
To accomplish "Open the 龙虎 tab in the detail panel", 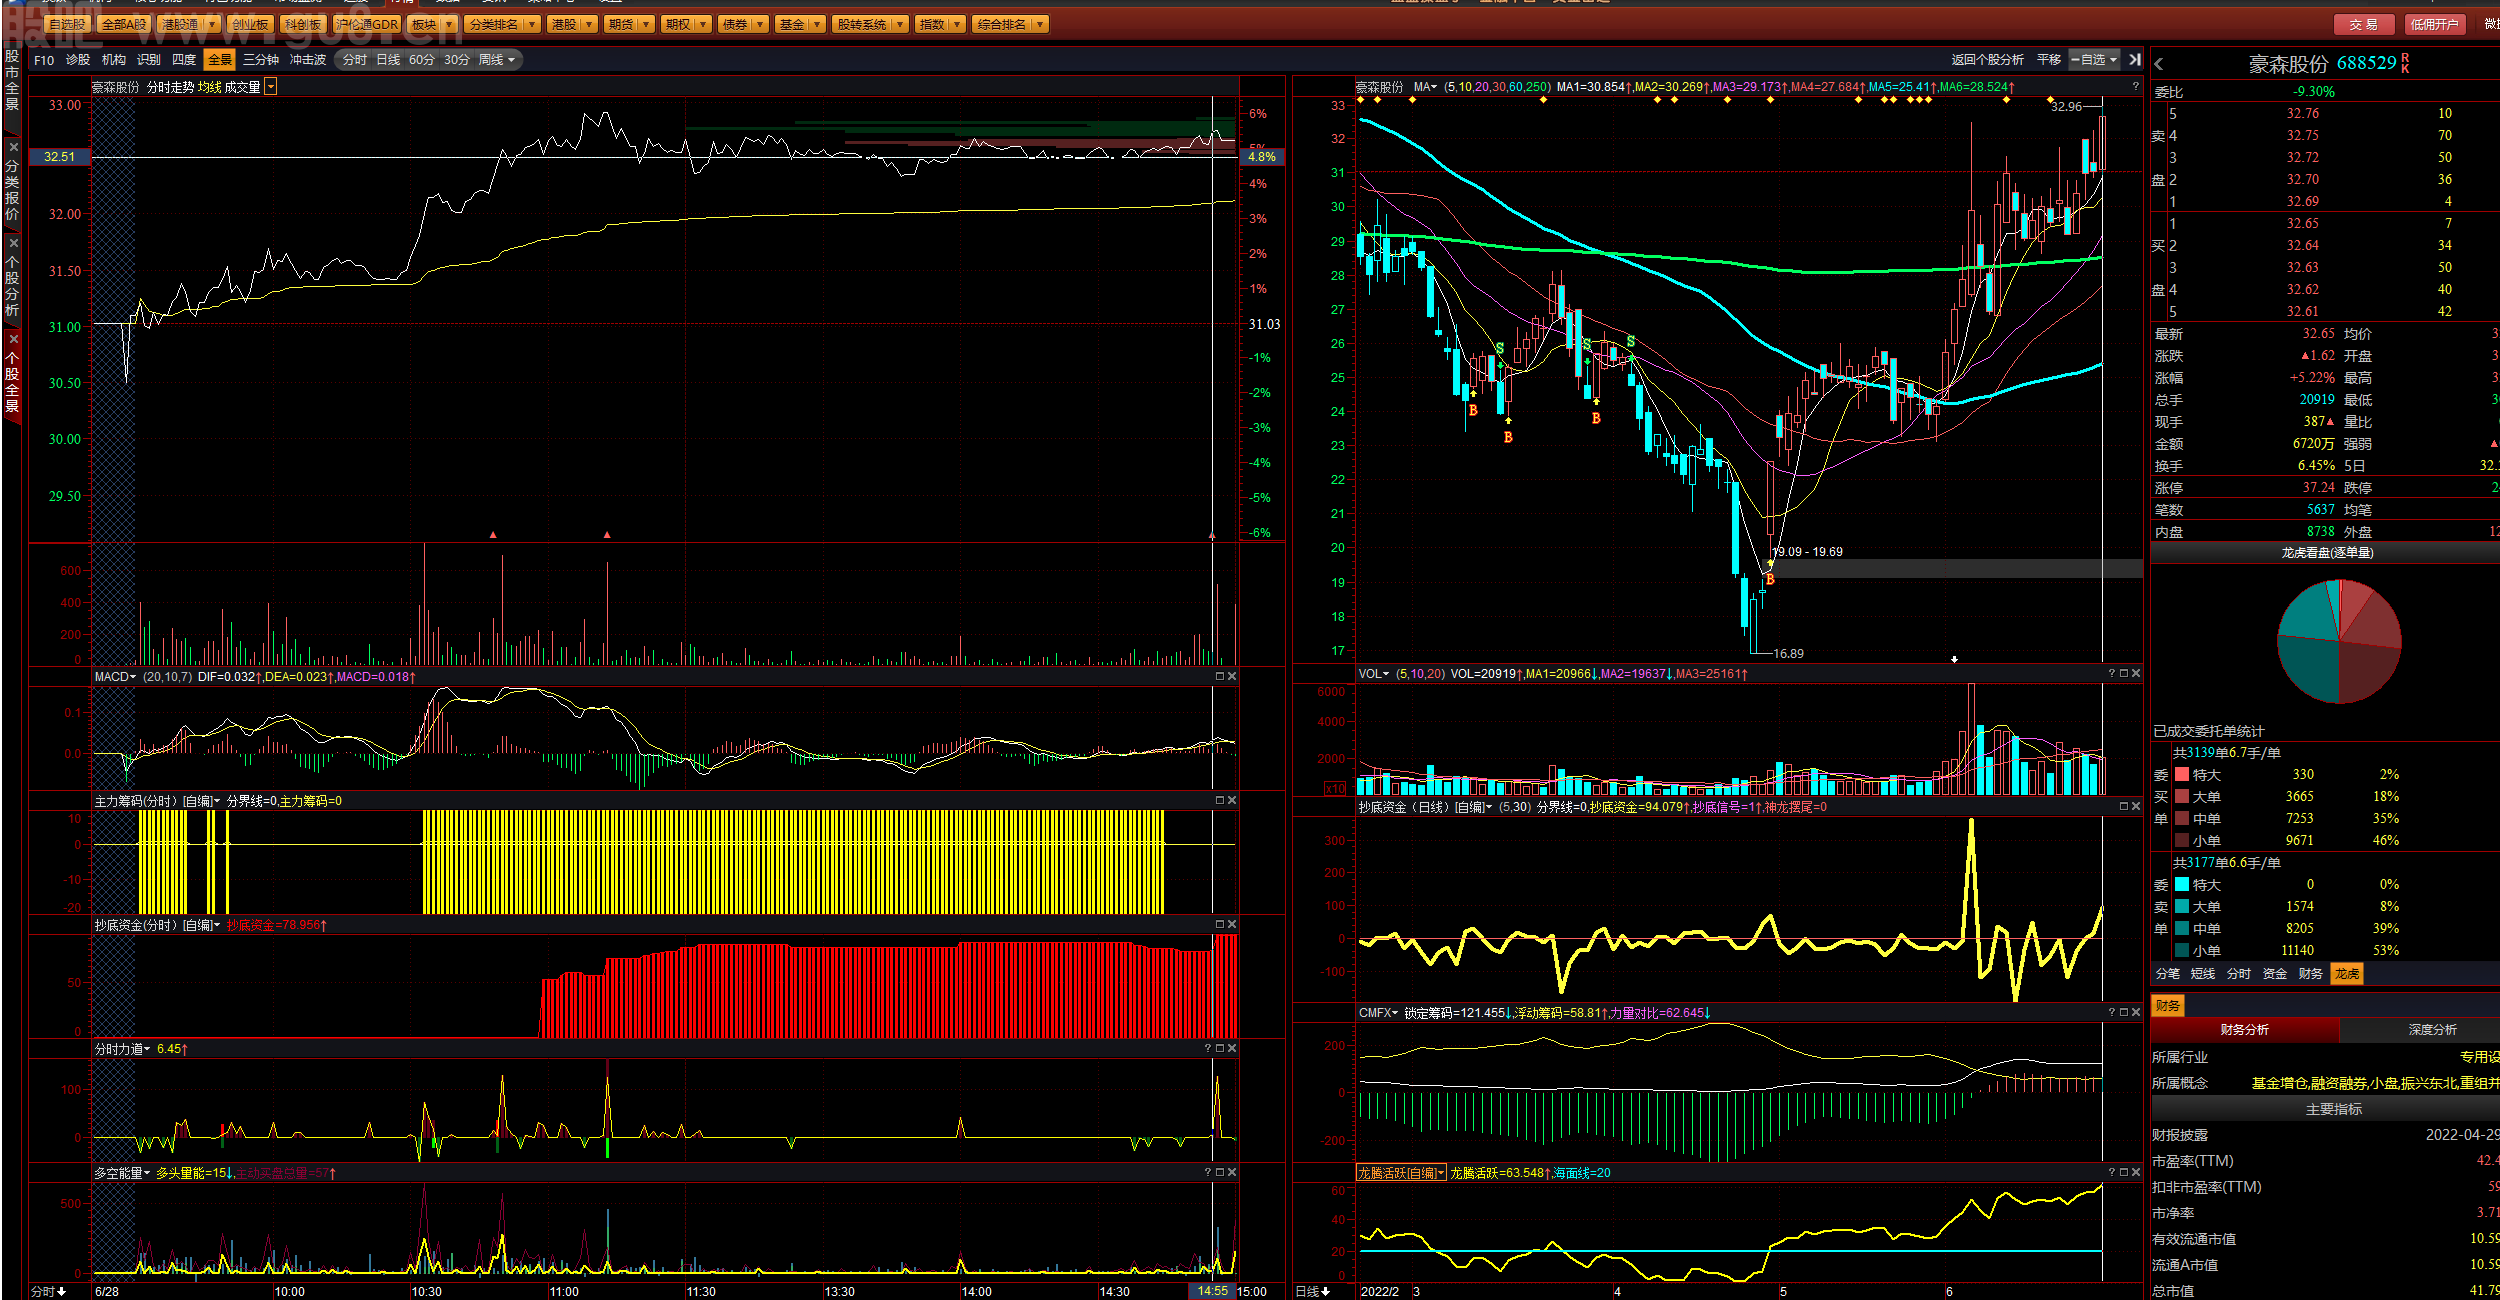I will [x=2347, y=974].
